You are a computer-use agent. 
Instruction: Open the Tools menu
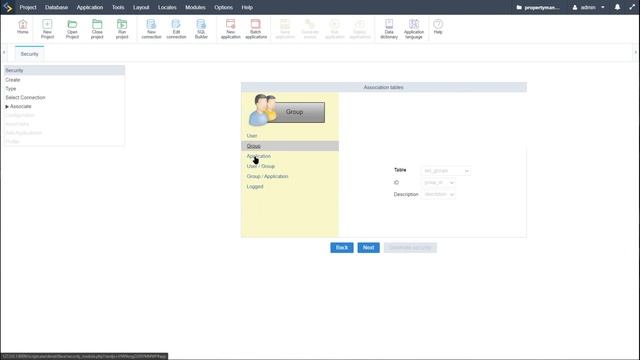[118, 7]
